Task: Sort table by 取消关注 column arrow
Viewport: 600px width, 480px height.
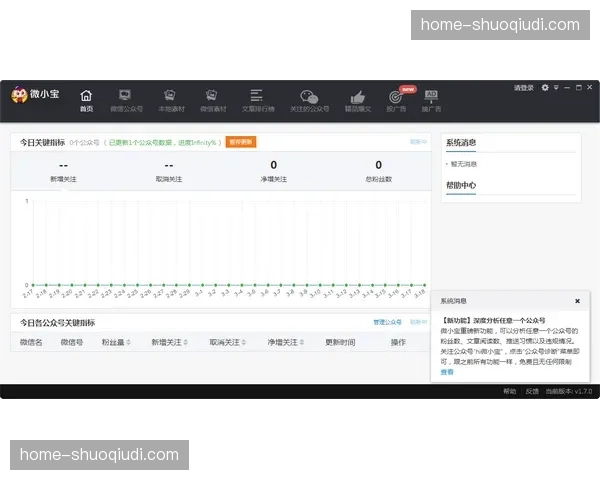Action: point(244,342)
